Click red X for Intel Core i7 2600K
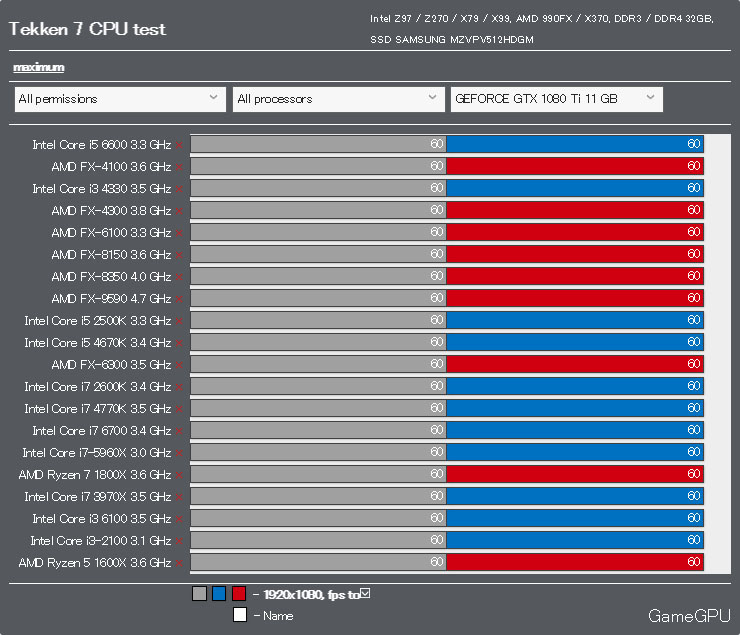Viewport: 740px width, 635px height. coord(179,387)
